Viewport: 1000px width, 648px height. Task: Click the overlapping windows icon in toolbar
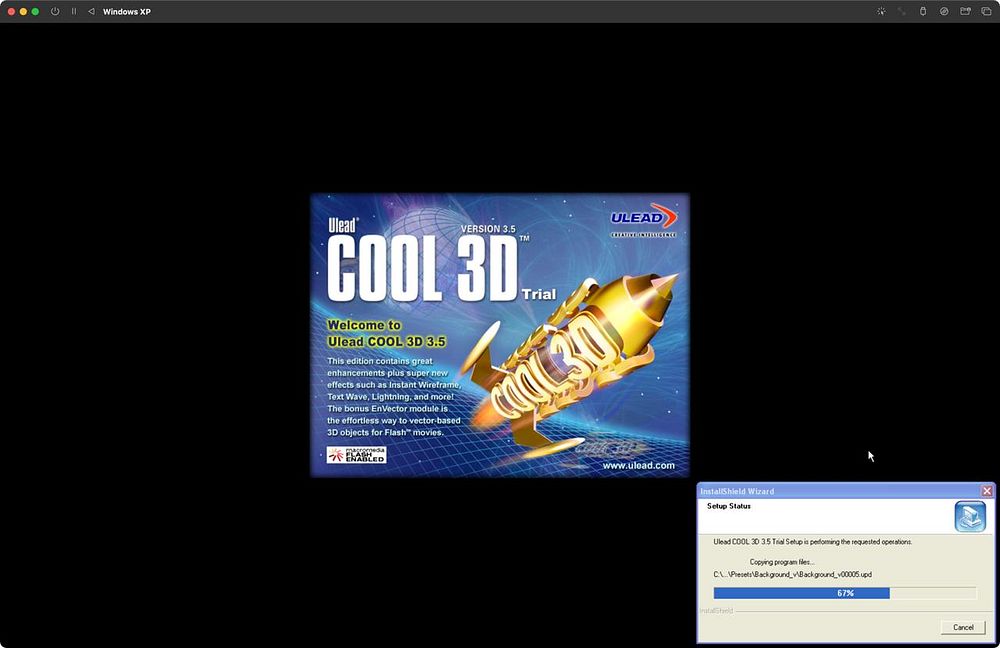pyautogui.click(x=986, y=11)
